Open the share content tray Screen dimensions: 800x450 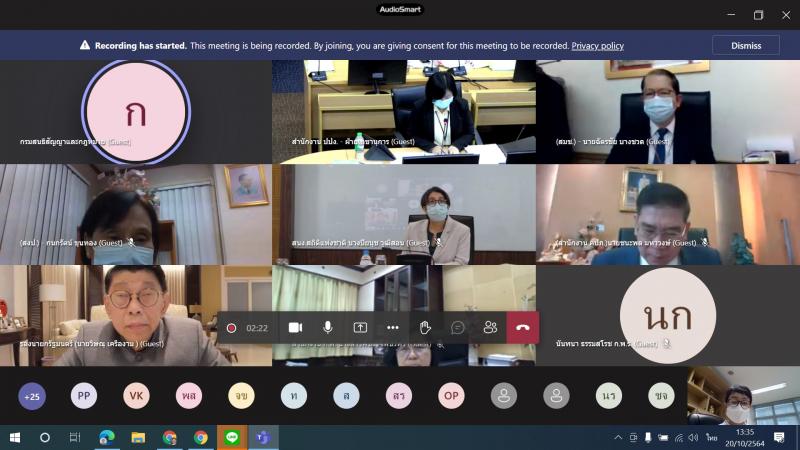tap(360, 328)
